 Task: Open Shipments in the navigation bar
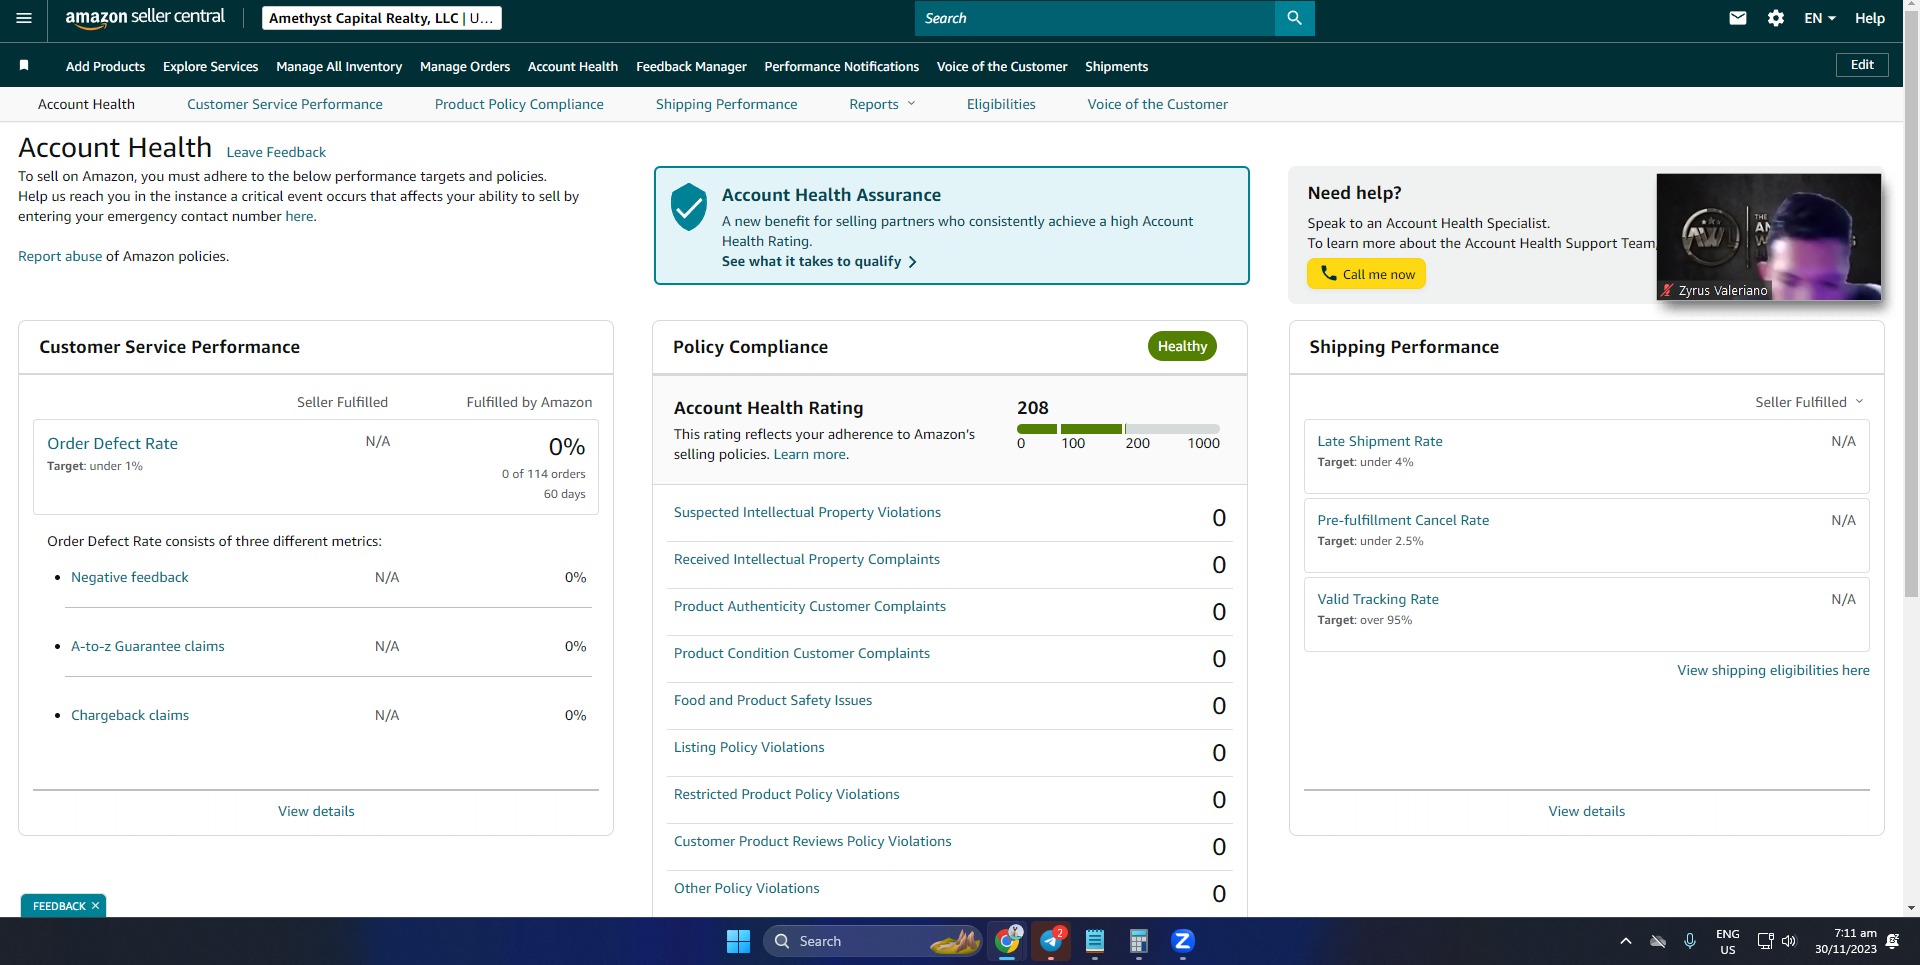(x=1116, y=66)
